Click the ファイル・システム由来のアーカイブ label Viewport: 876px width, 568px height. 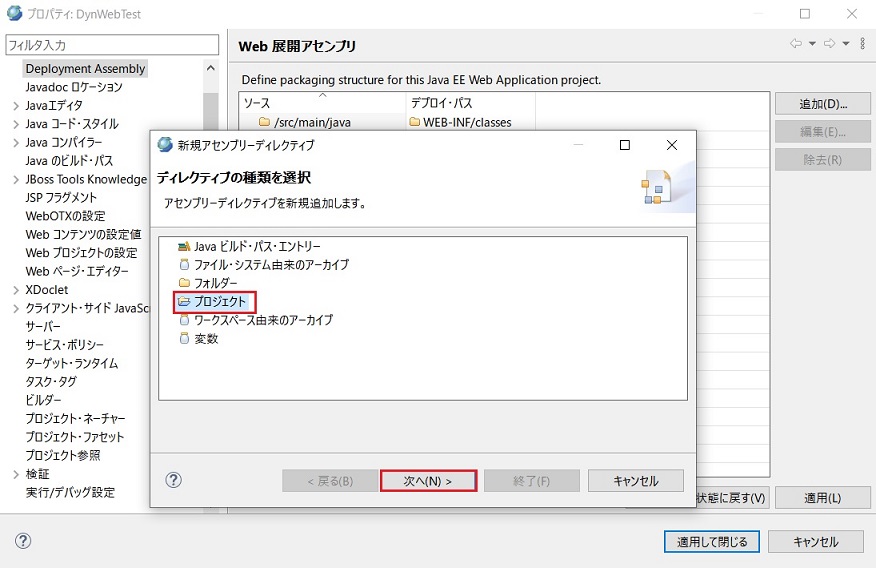pyautogui.click(x=272, y=265)
